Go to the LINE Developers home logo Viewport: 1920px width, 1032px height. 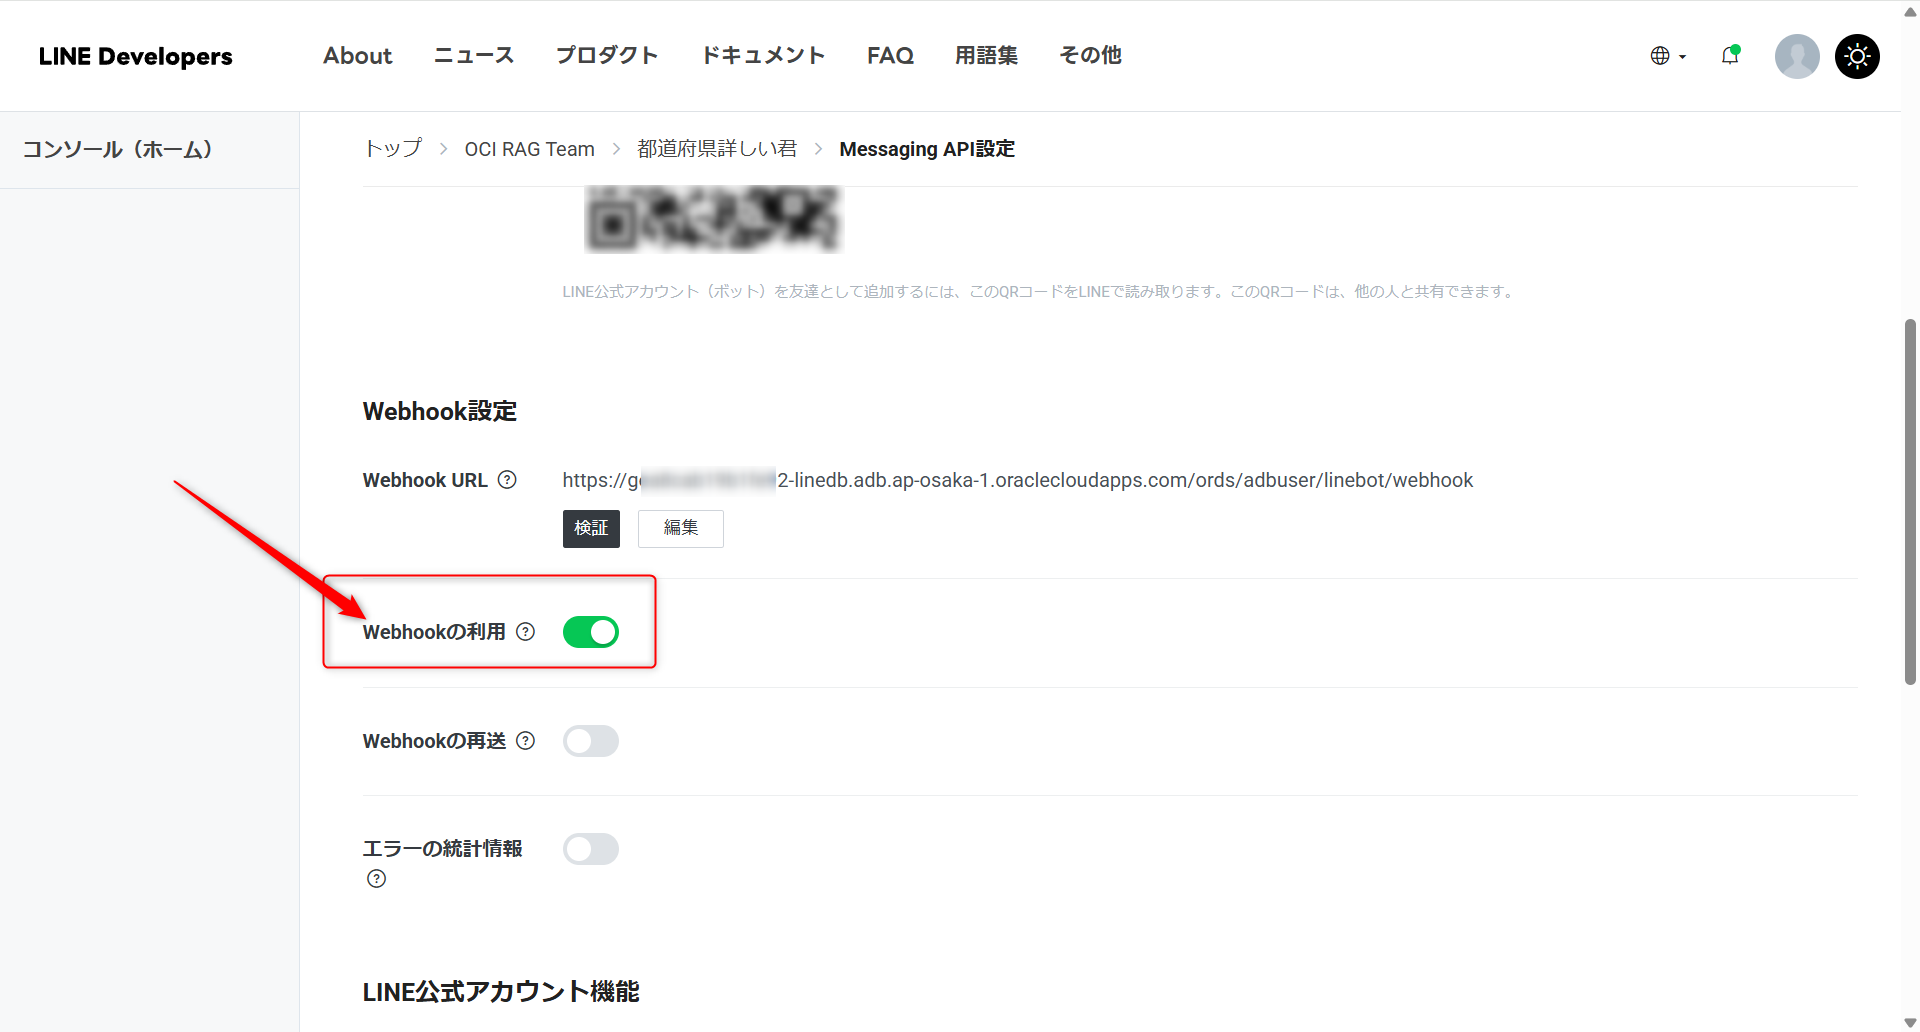coord(136,57)
